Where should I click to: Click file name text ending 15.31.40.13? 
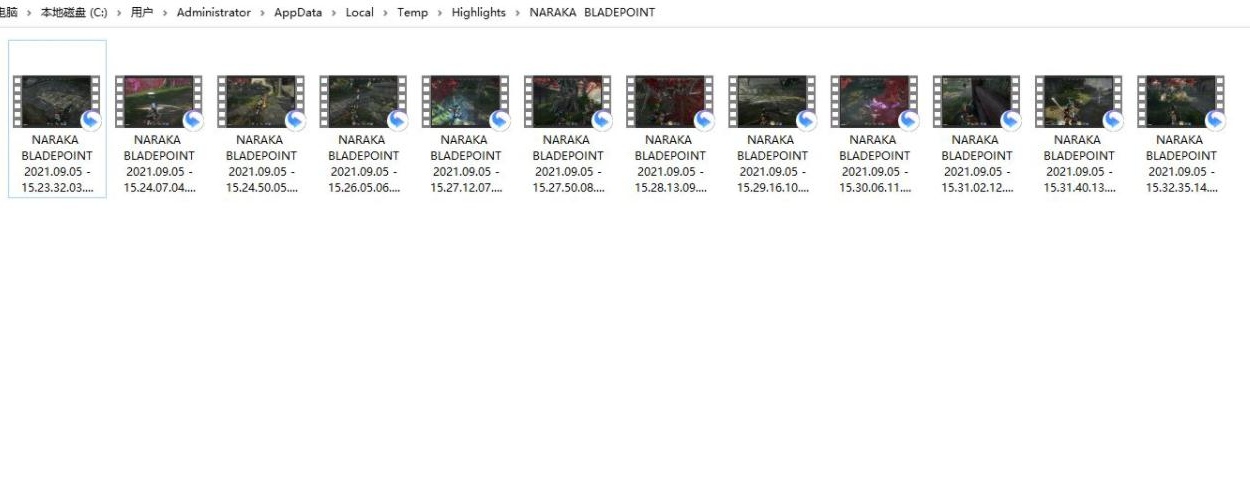coord(1078,164)
